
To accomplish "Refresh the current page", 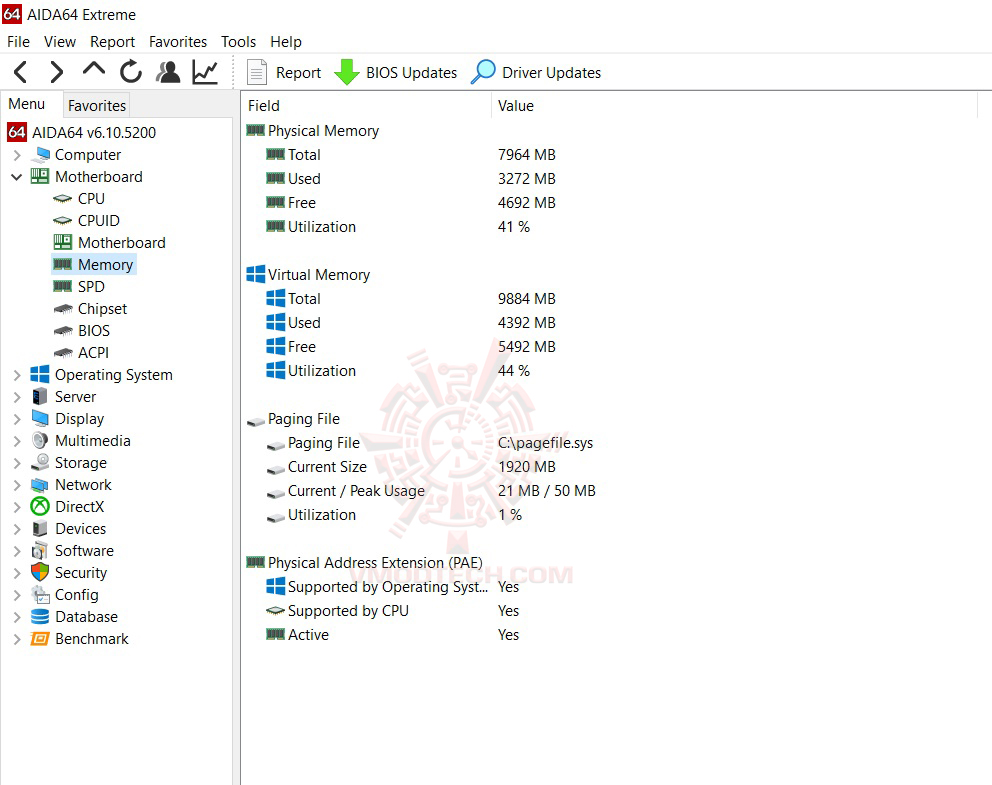I will pyautogui.click(x=131, y=72).
